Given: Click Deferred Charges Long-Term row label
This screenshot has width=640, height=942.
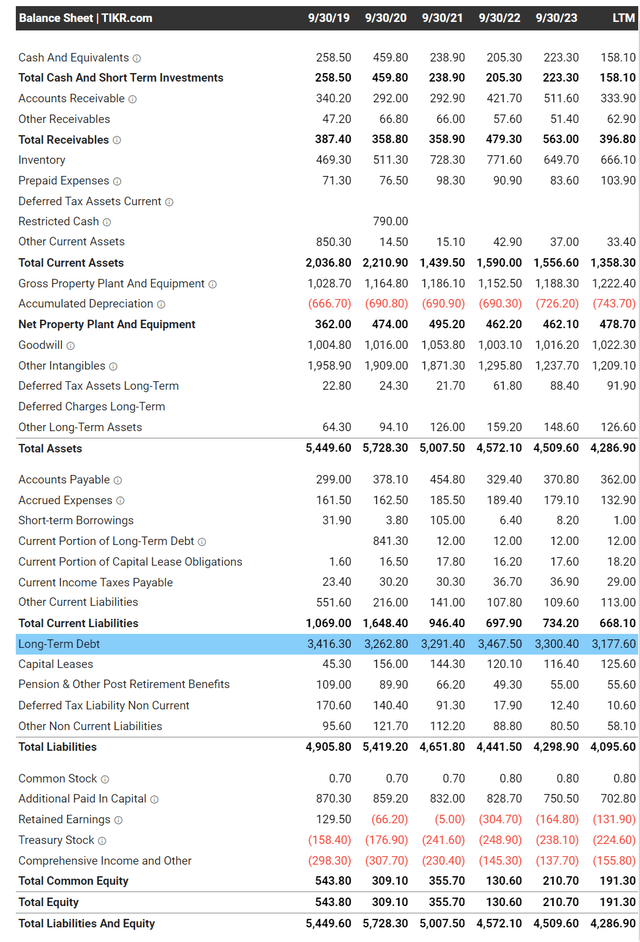Looking at the screenshot, I should [x=91, y=406].
